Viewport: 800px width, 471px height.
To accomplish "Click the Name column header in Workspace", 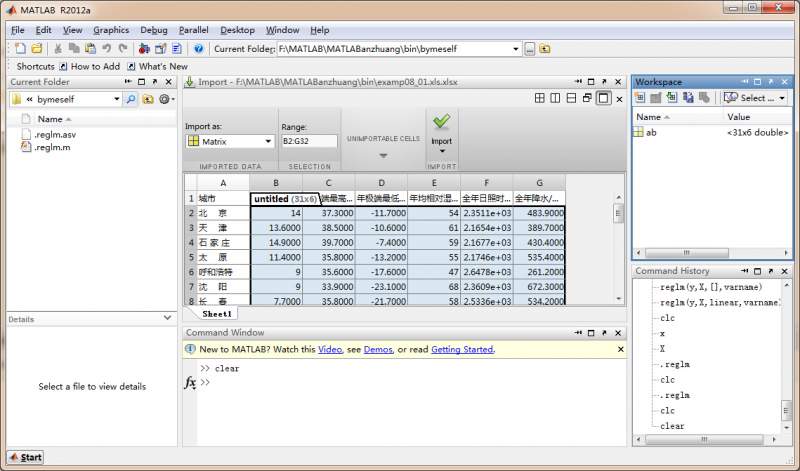I will (x=678, y=117).
